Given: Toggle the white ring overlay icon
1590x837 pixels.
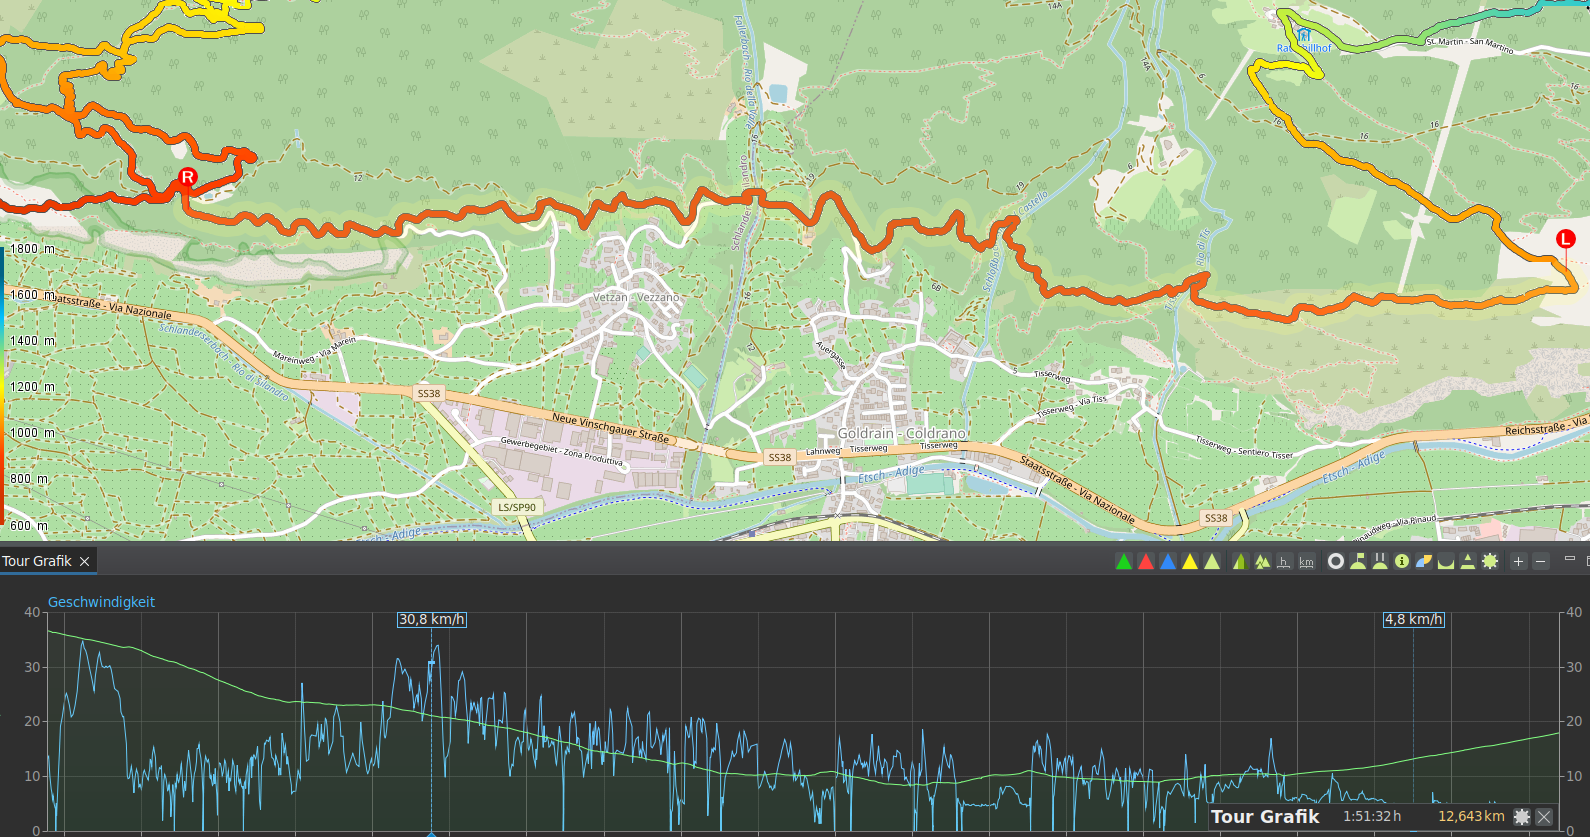Looking at the screenshot, I should (1335, 562).
